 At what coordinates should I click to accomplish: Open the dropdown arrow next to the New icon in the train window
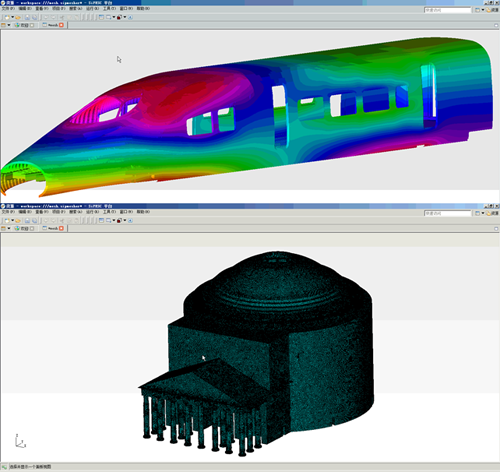(12, 17)
